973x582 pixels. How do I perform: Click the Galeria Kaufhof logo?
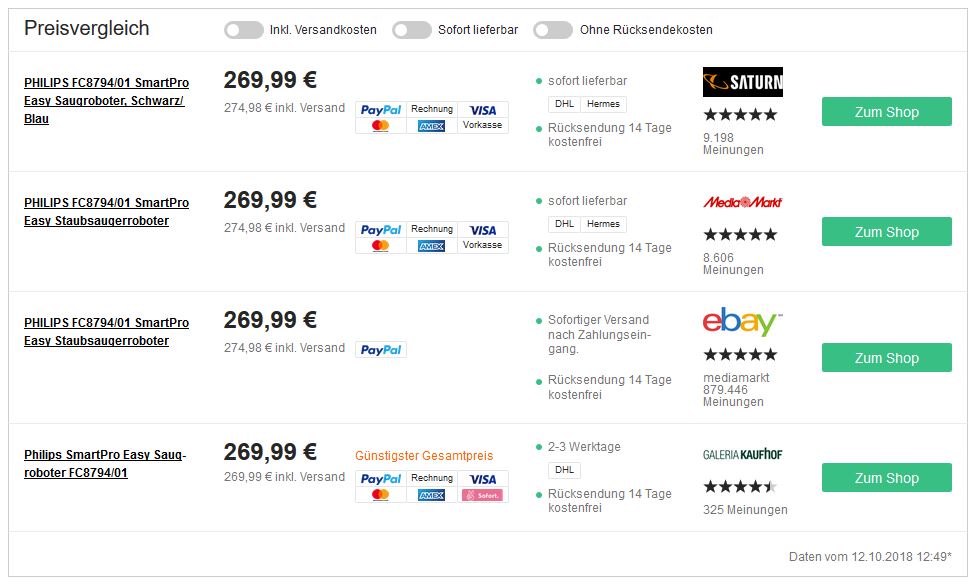(x=742, y=454)
